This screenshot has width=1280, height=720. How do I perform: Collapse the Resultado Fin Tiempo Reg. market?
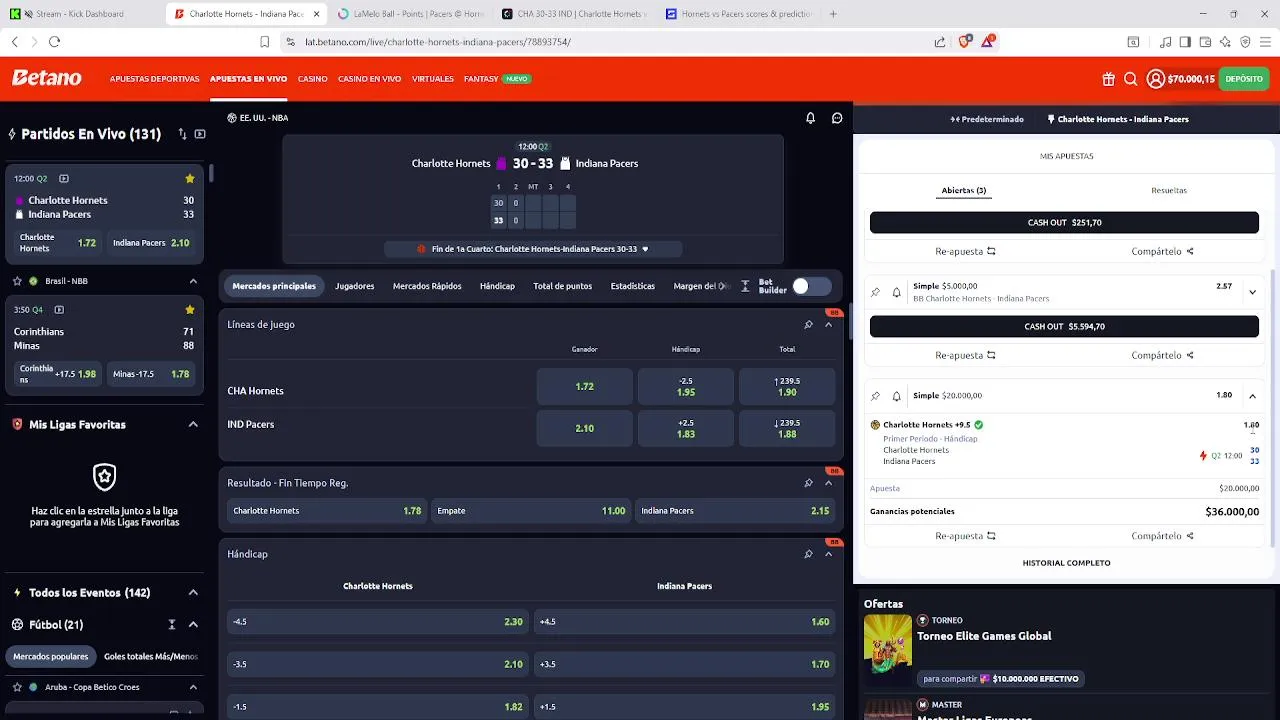(x=828, y=483)
